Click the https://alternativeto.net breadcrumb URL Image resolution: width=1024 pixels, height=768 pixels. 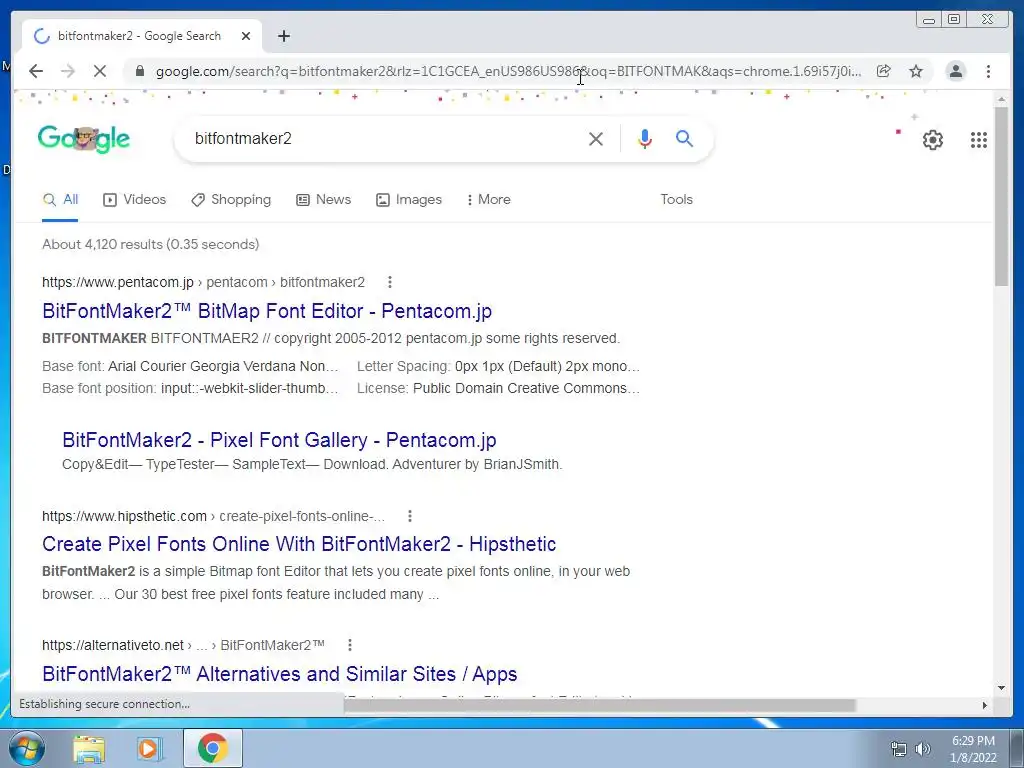pyautogui.click(x=112, y=645)
